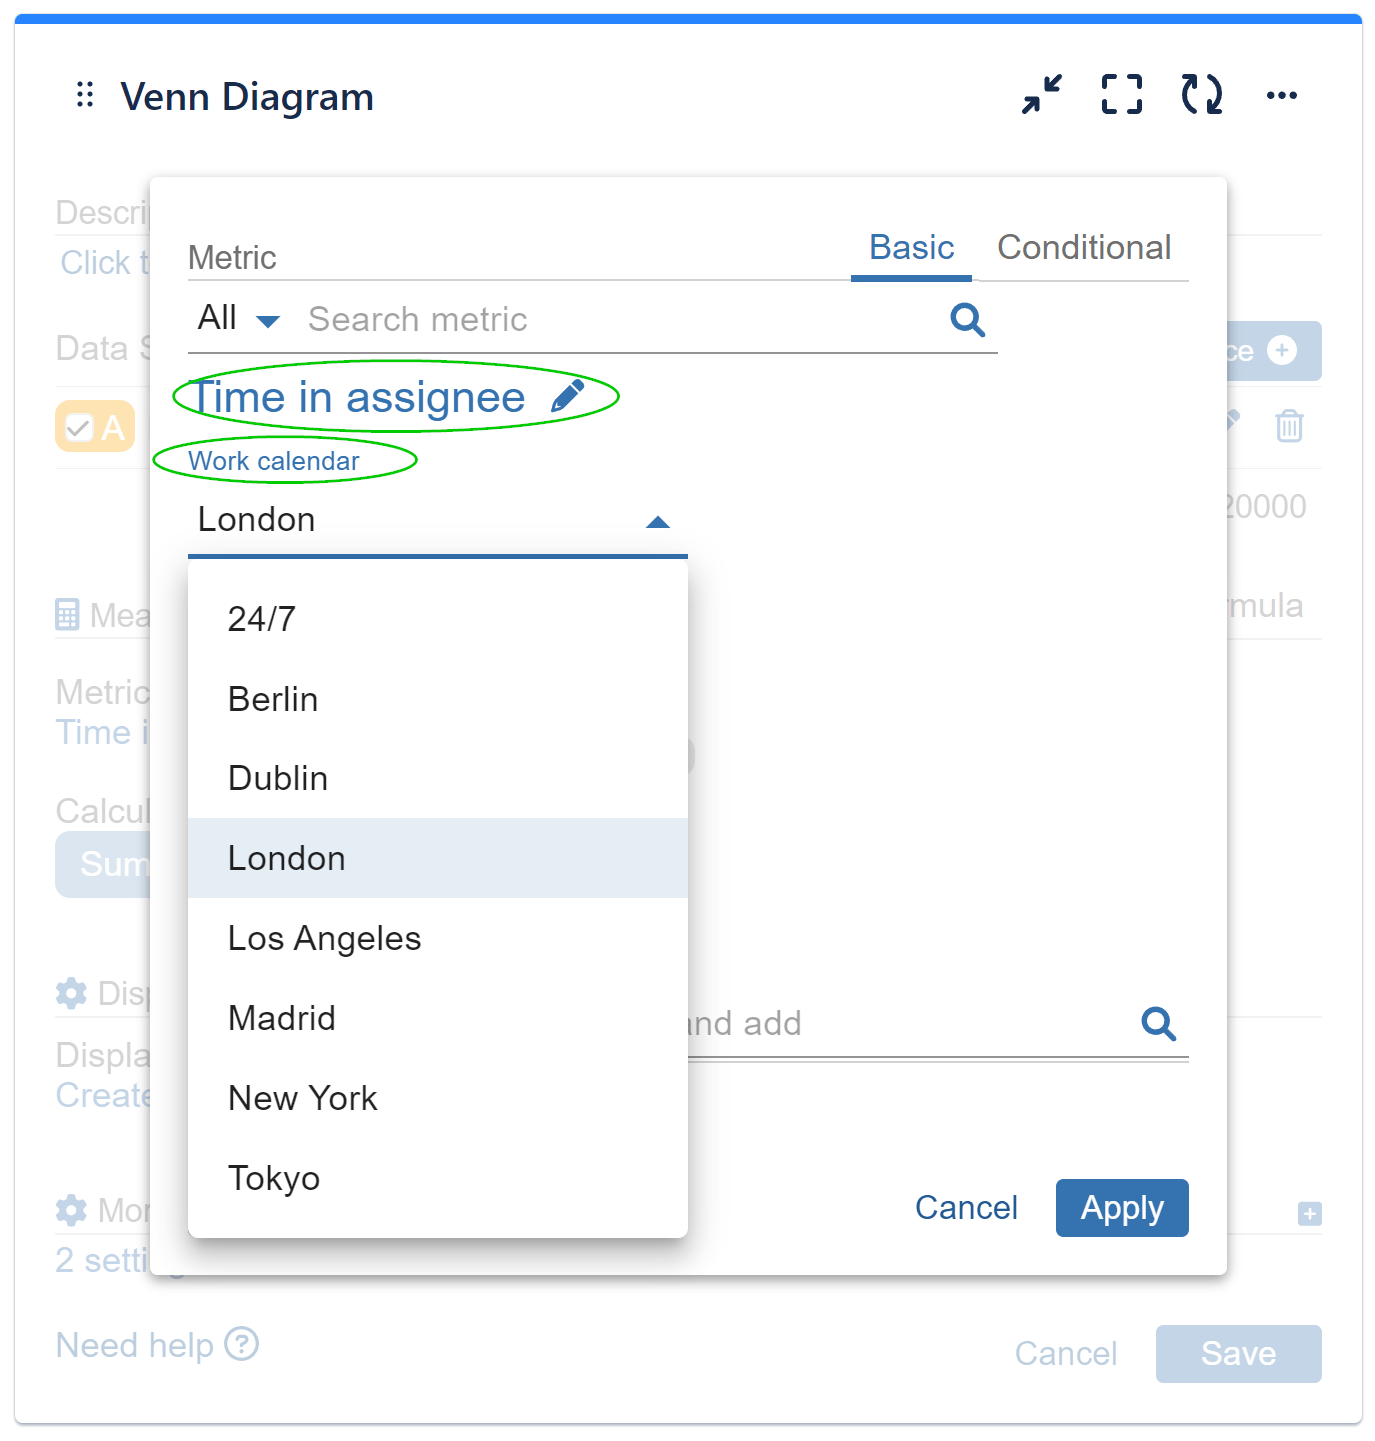
Task: Delete the data source via trash icon
Action: [x=1288, y=426]
